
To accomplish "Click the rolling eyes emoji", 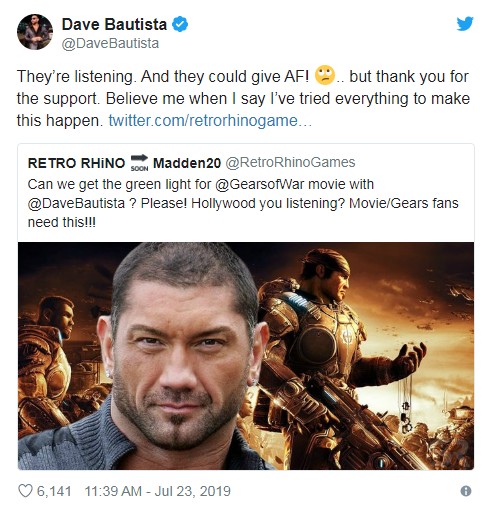I will coord(325,75).
